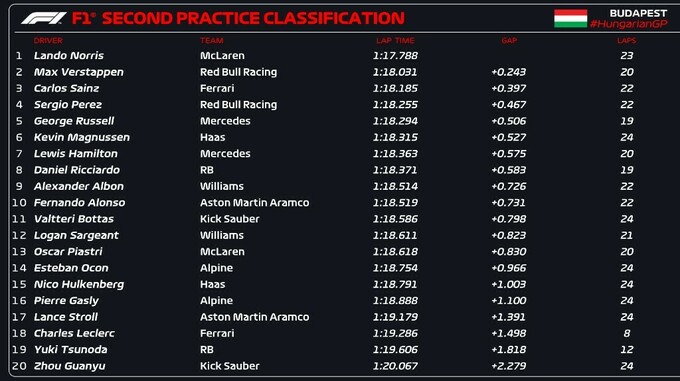Click the LAP TIME column header
The image size is (680, 381).
click(x=395, y=40)
